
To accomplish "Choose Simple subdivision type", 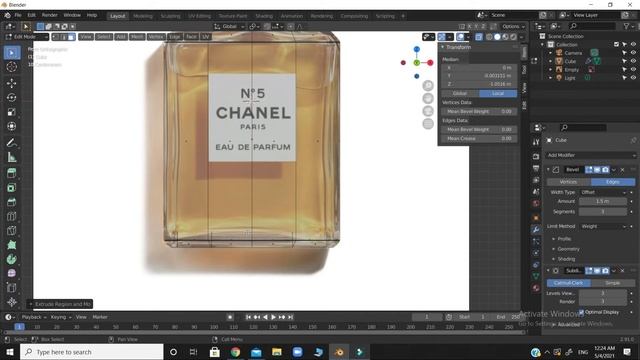I will (613, 283).
